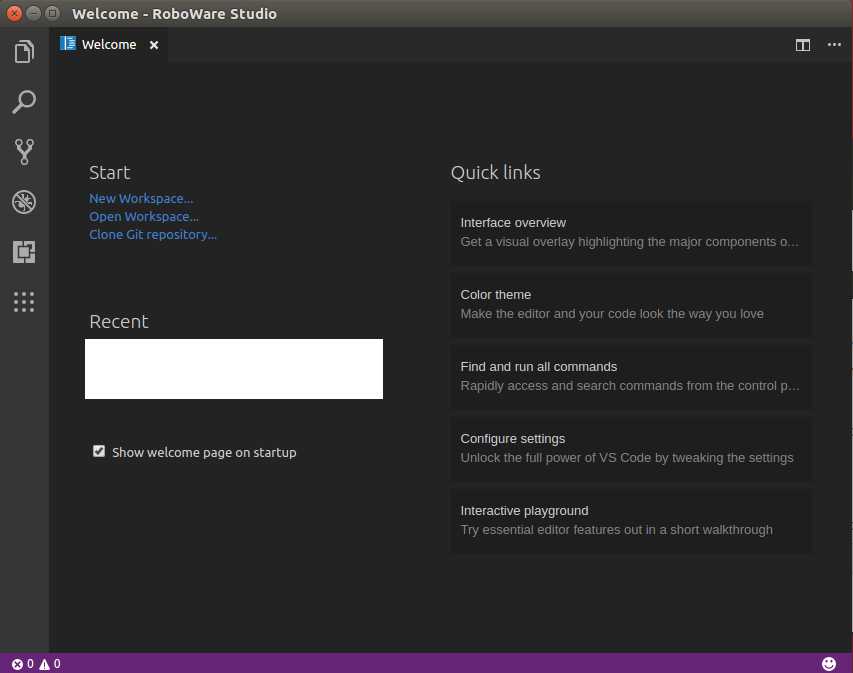The image size is (853, 673).
Task: Click the Clone Git repository... link
Action: (153, 234)
